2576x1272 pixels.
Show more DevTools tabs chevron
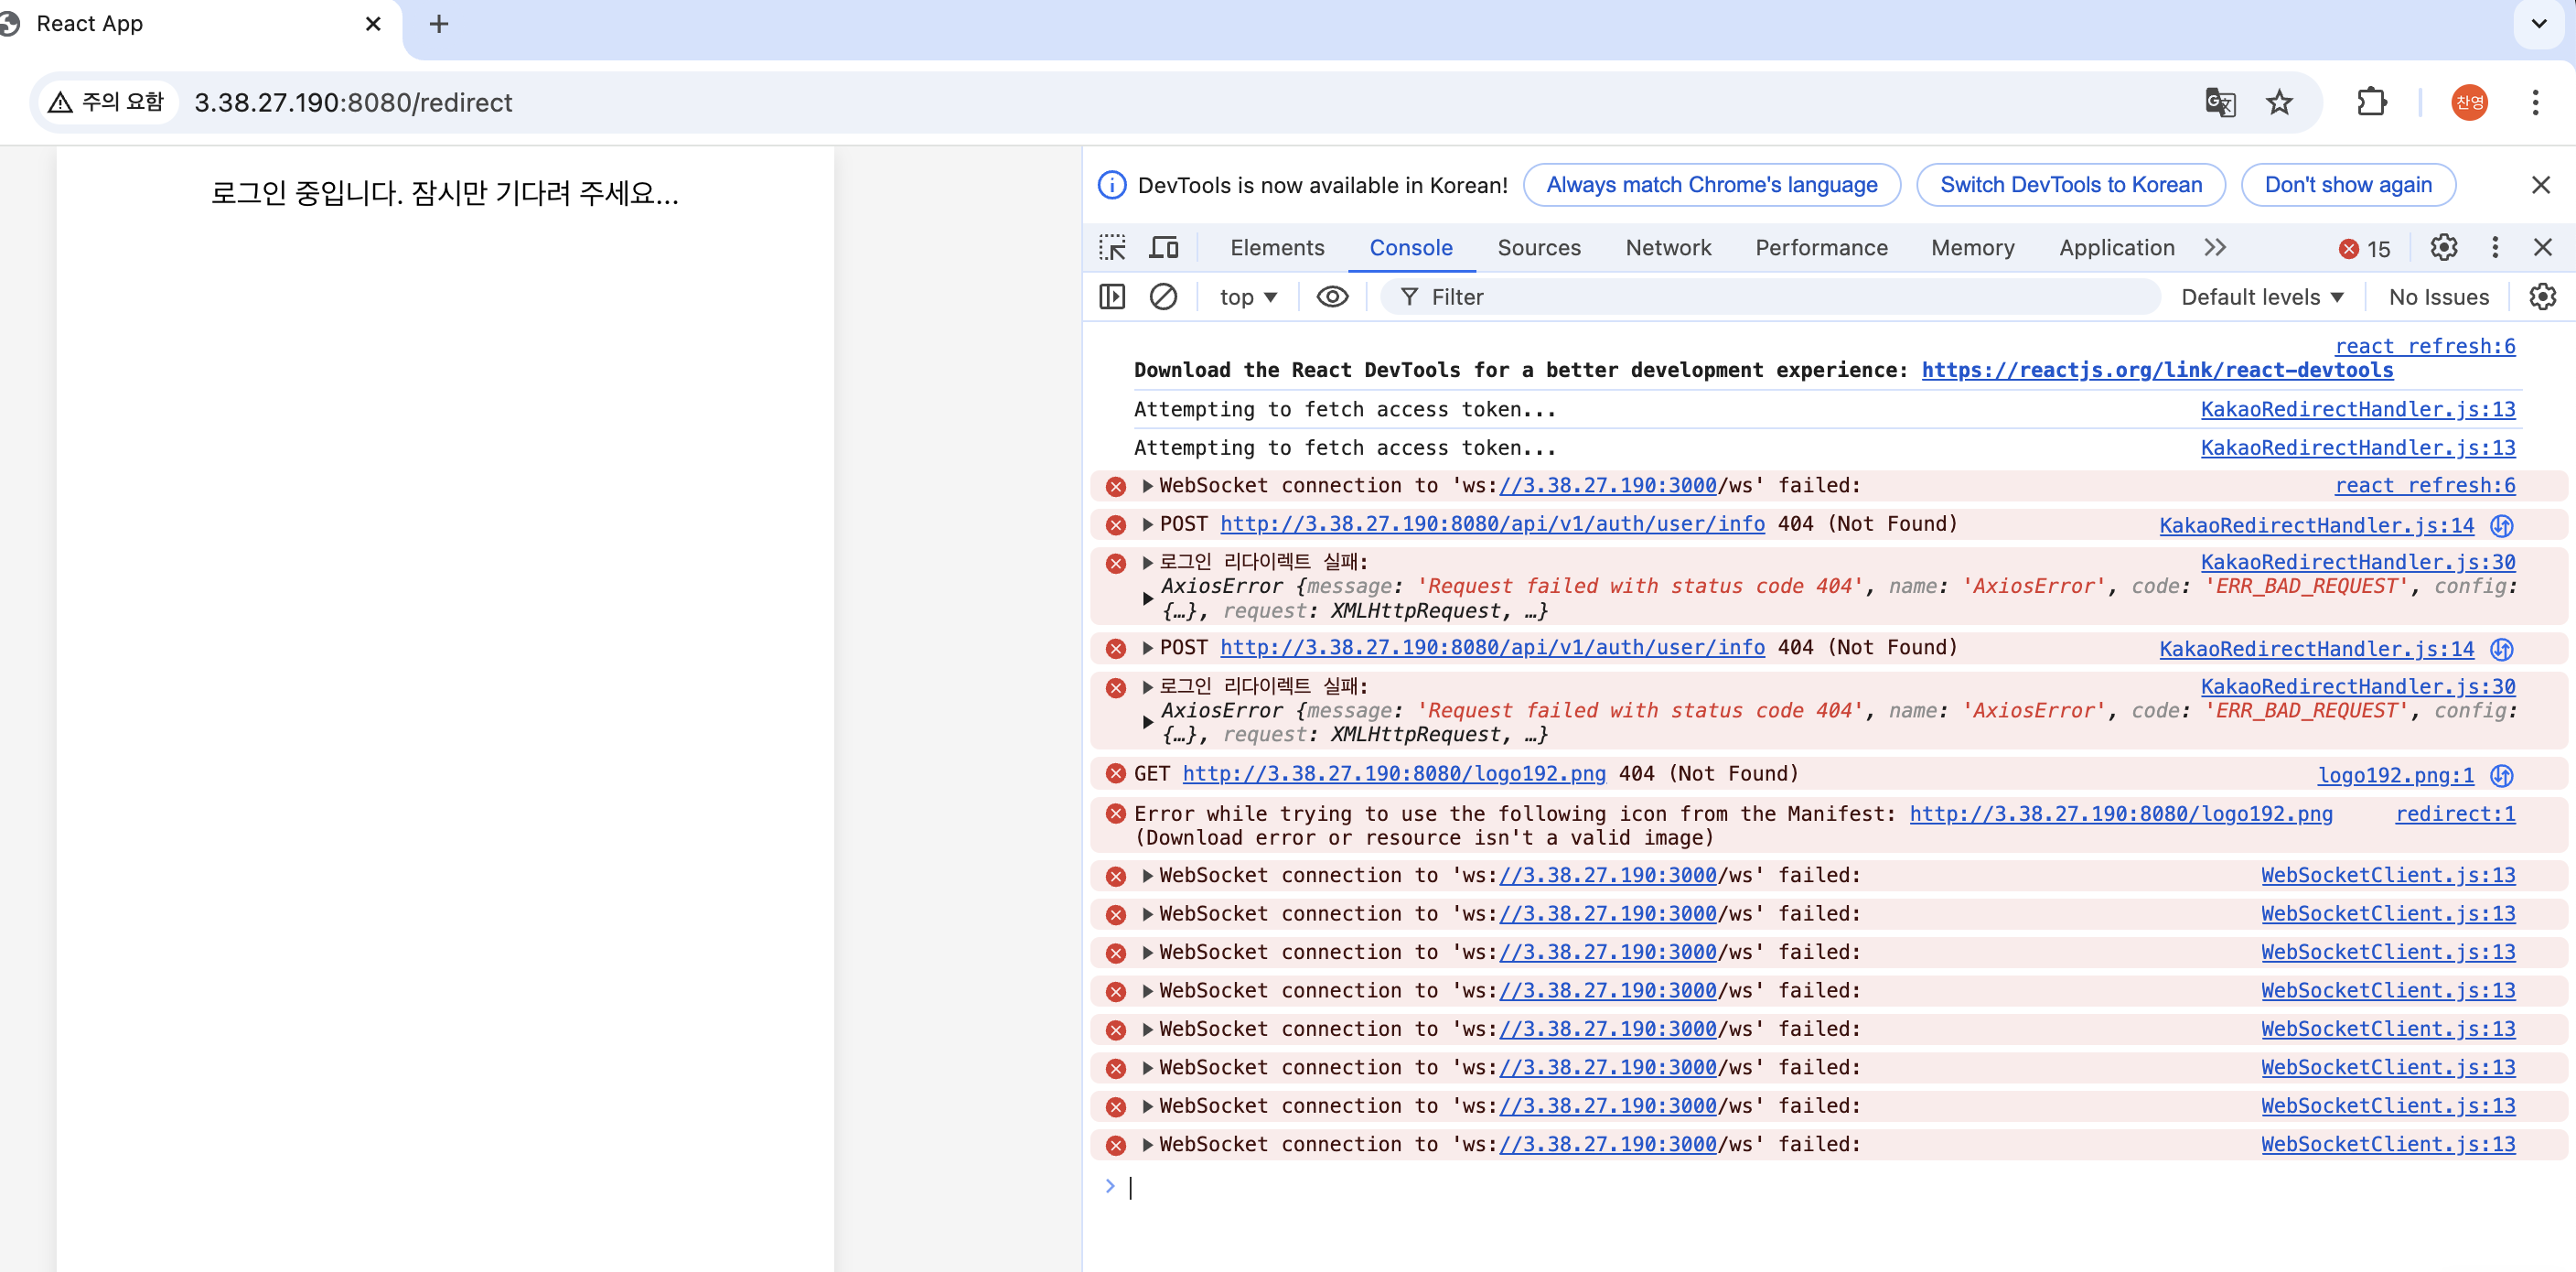(2215, 247)
